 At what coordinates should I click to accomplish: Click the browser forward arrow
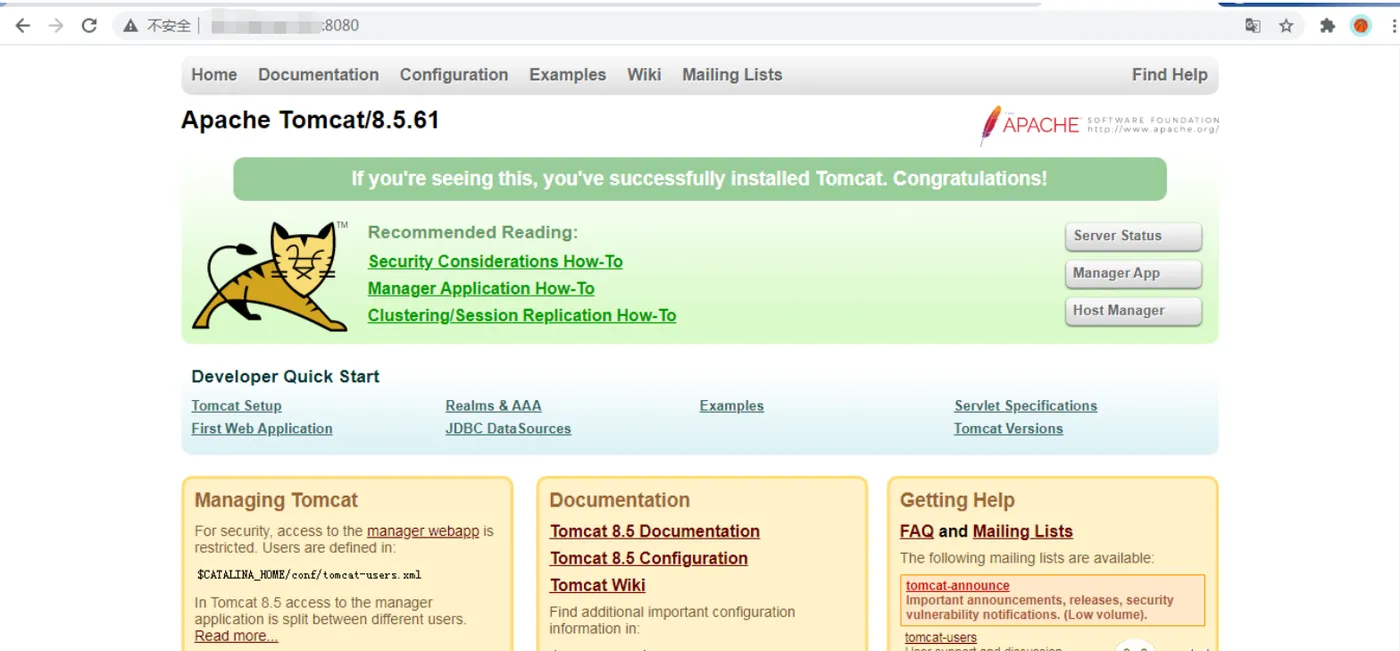tap(56, 26)
